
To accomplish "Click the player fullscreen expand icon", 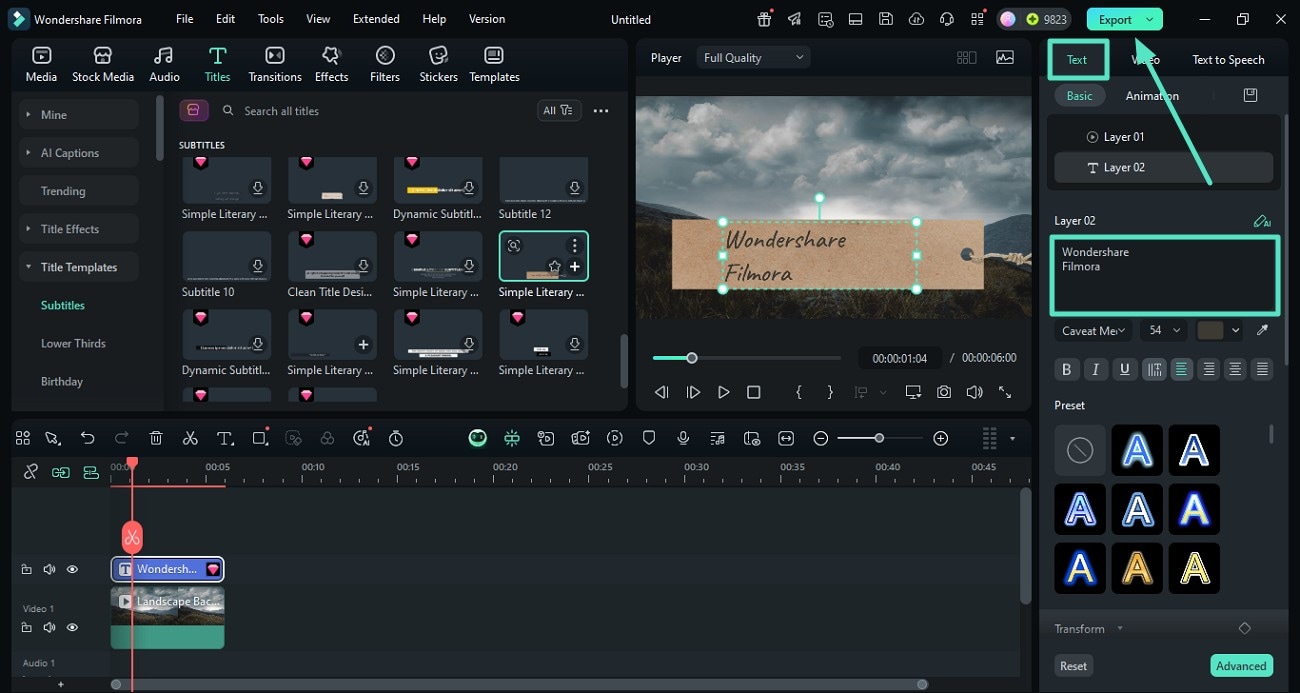I will click(x=1005, y=392).
